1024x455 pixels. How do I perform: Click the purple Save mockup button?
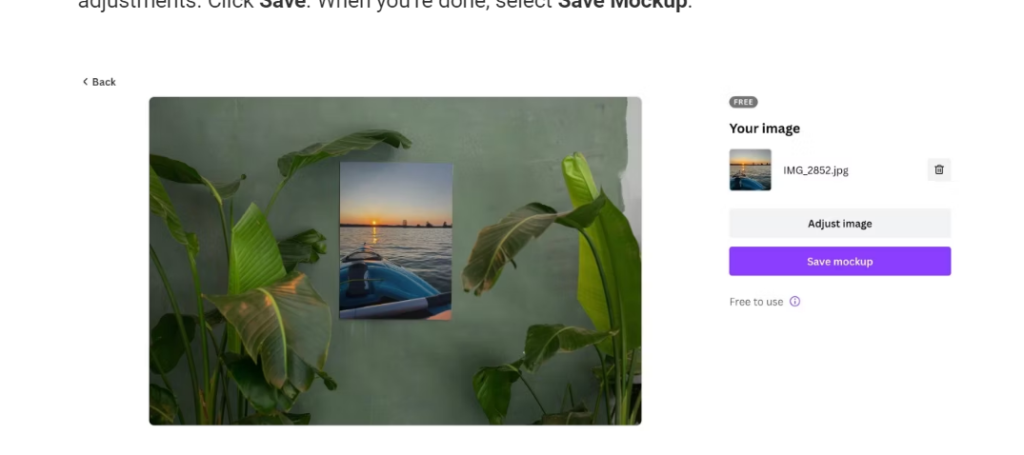[x=840, y=261]
